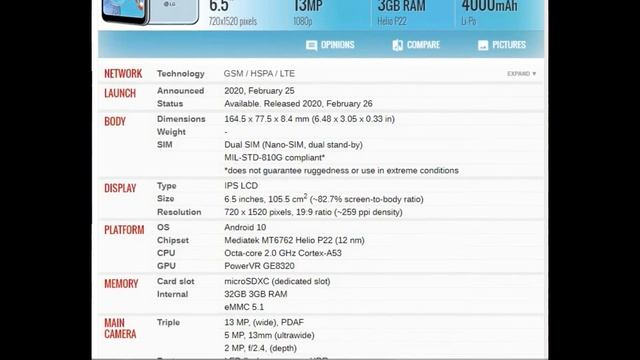Viewport: 640px width, 360px height.
Task: Click the NETWORK section heading
Action: point(123,73)
